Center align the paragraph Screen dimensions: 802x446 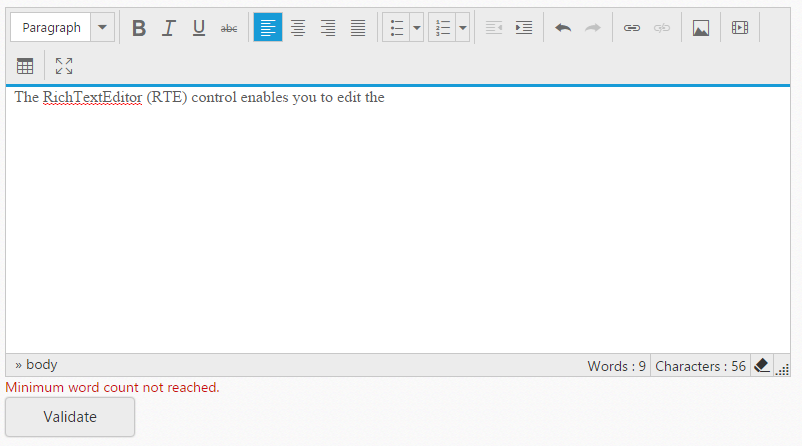tap(298, 28)
